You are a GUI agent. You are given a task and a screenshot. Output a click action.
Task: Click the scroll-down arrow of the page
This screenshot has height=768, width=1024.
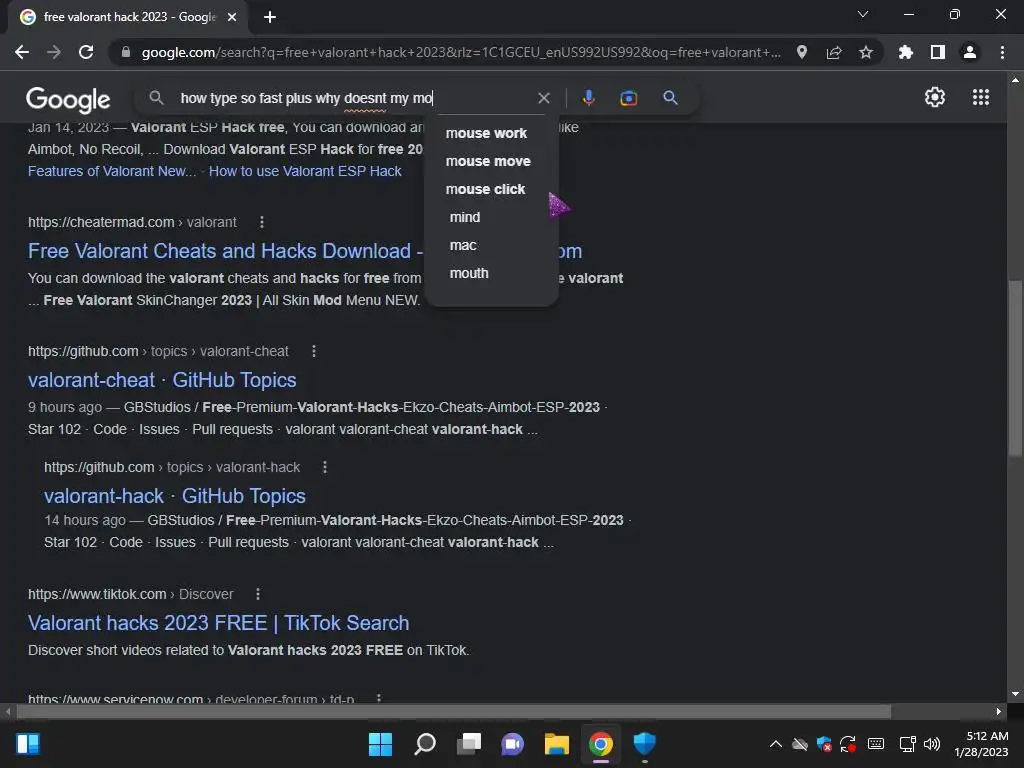[x=1015, y=694]
